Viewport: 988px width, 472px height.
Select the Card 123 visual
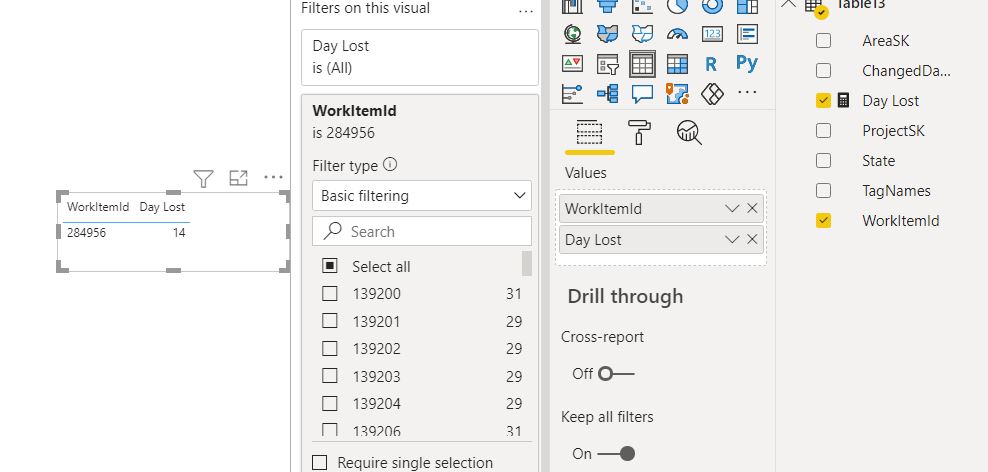(712, 34)
